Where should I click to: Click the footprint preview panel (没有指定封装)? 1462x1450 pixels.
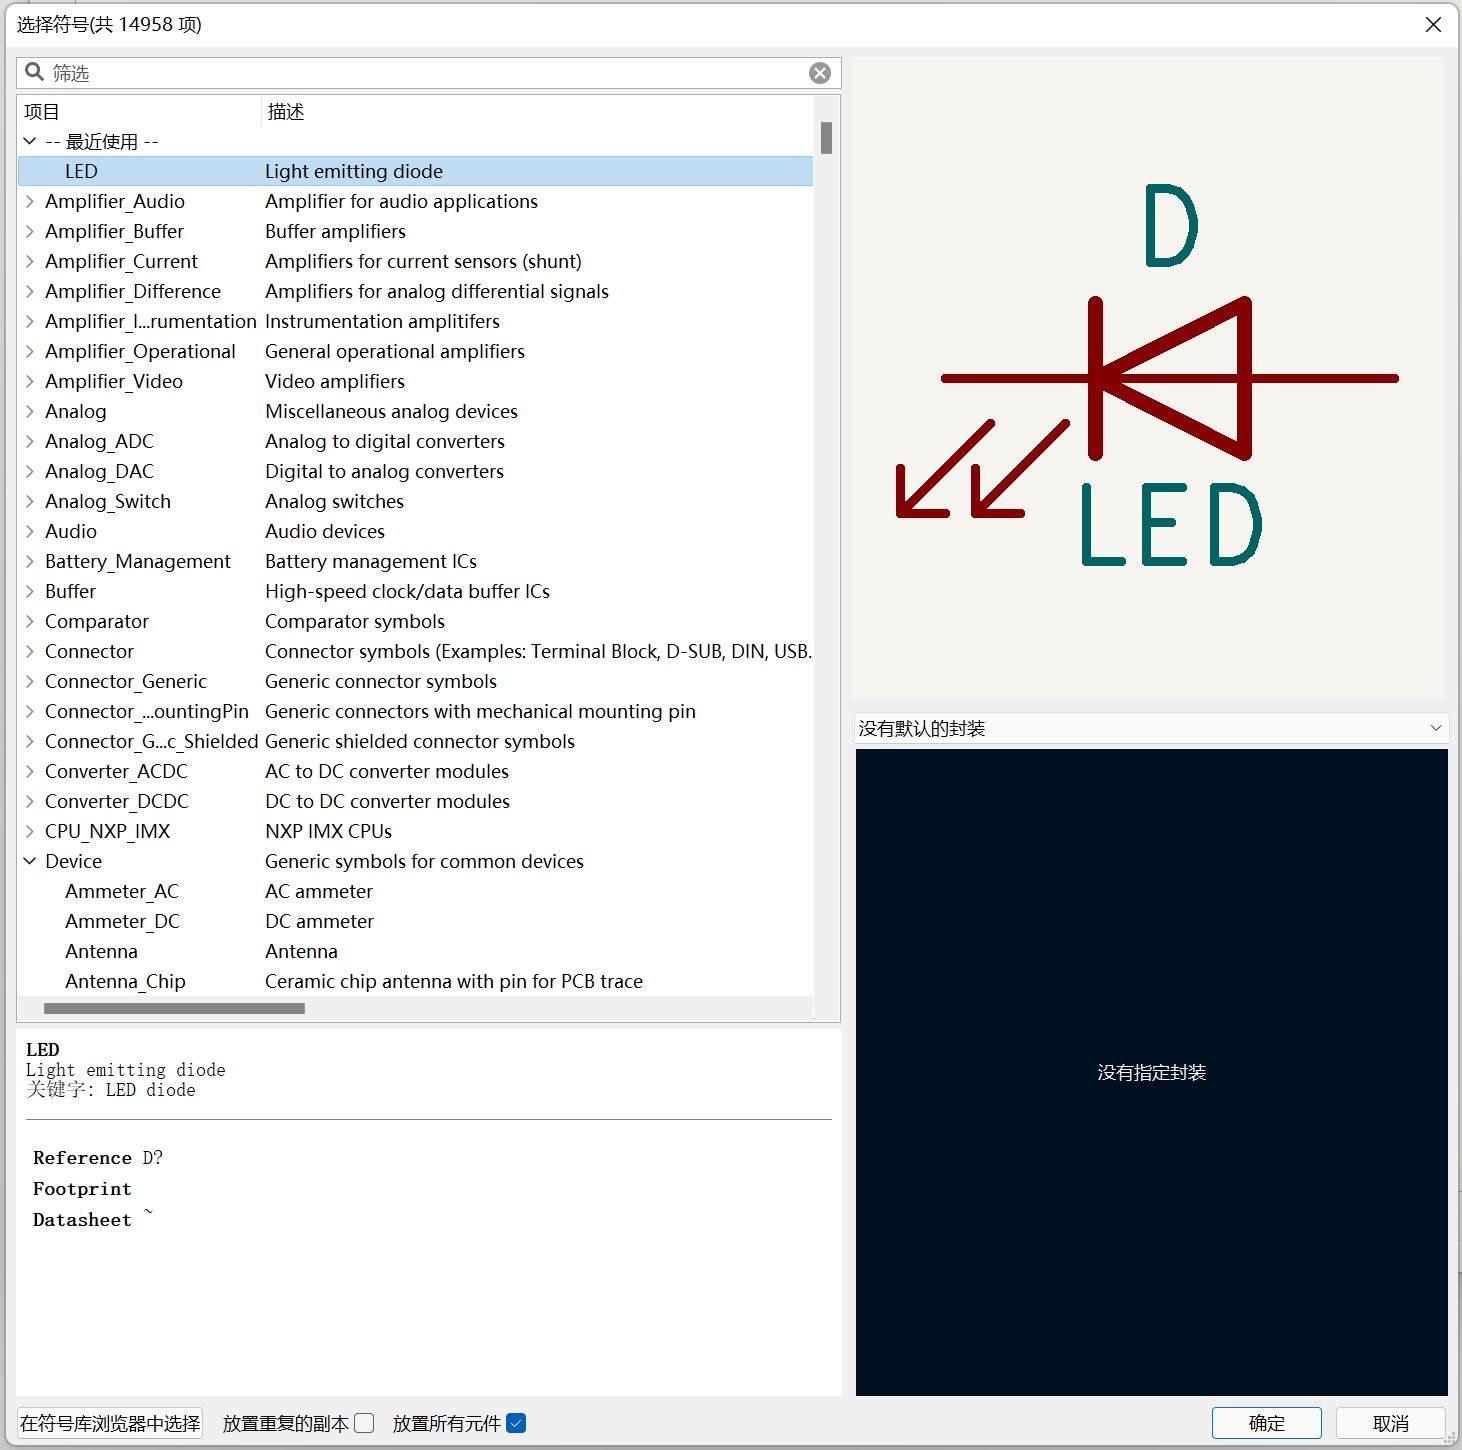[1151, 1072]
